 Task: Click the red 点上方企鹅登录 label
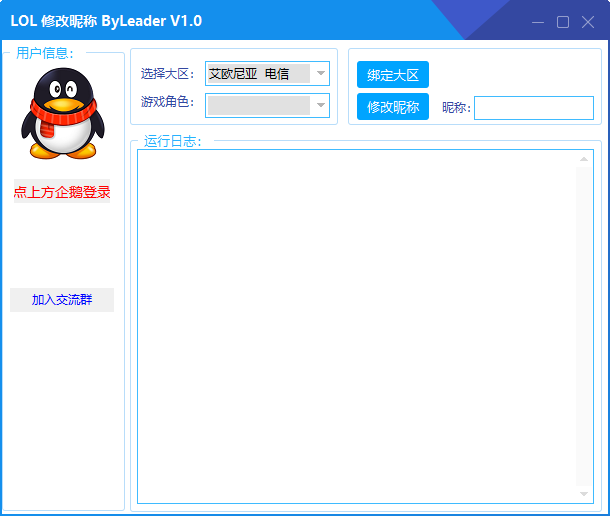62,191
